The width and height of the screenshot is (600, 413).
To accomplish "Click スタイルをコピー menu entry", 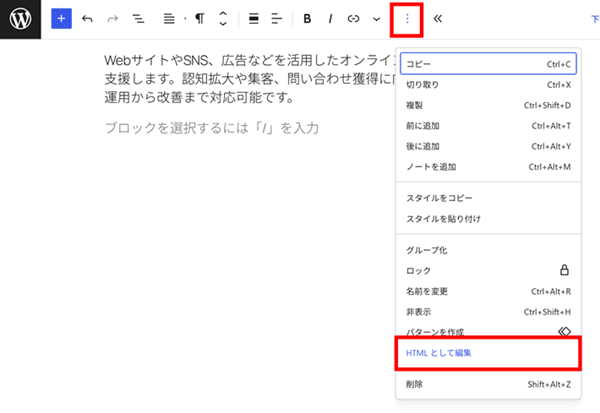I will click(x=488, y=198).
